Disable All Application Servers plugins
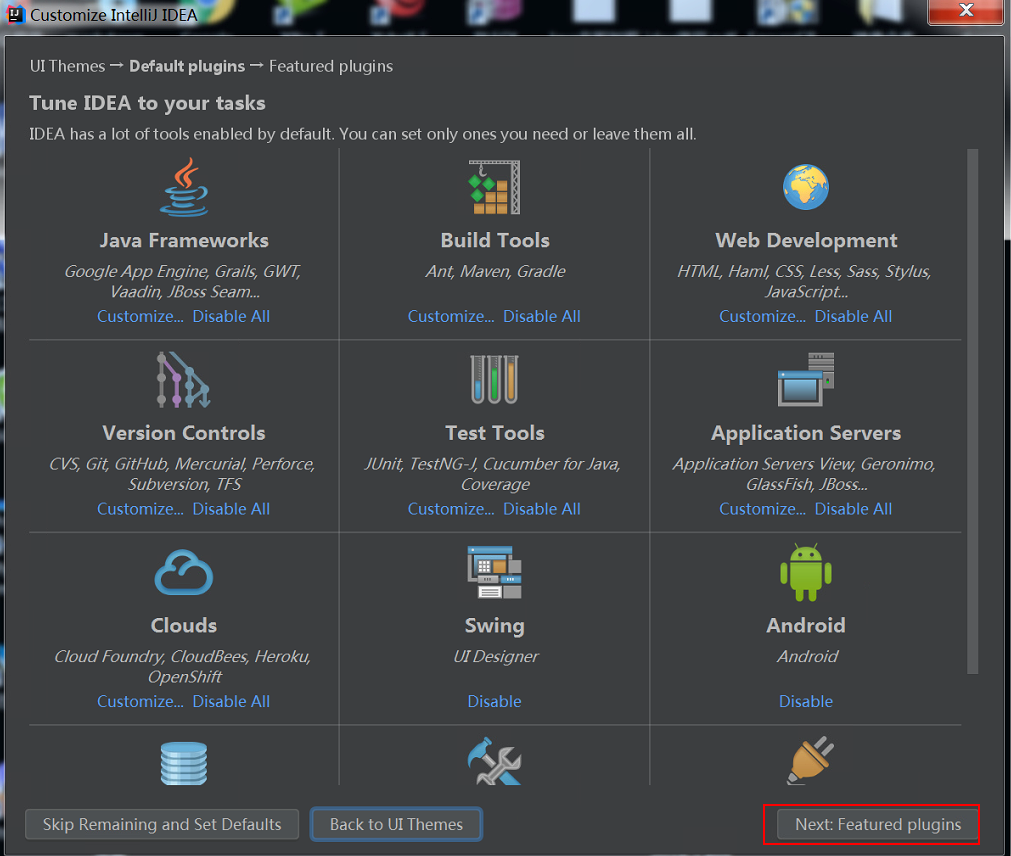This screenshot has width=1011, height=856. tap(853, 509)
